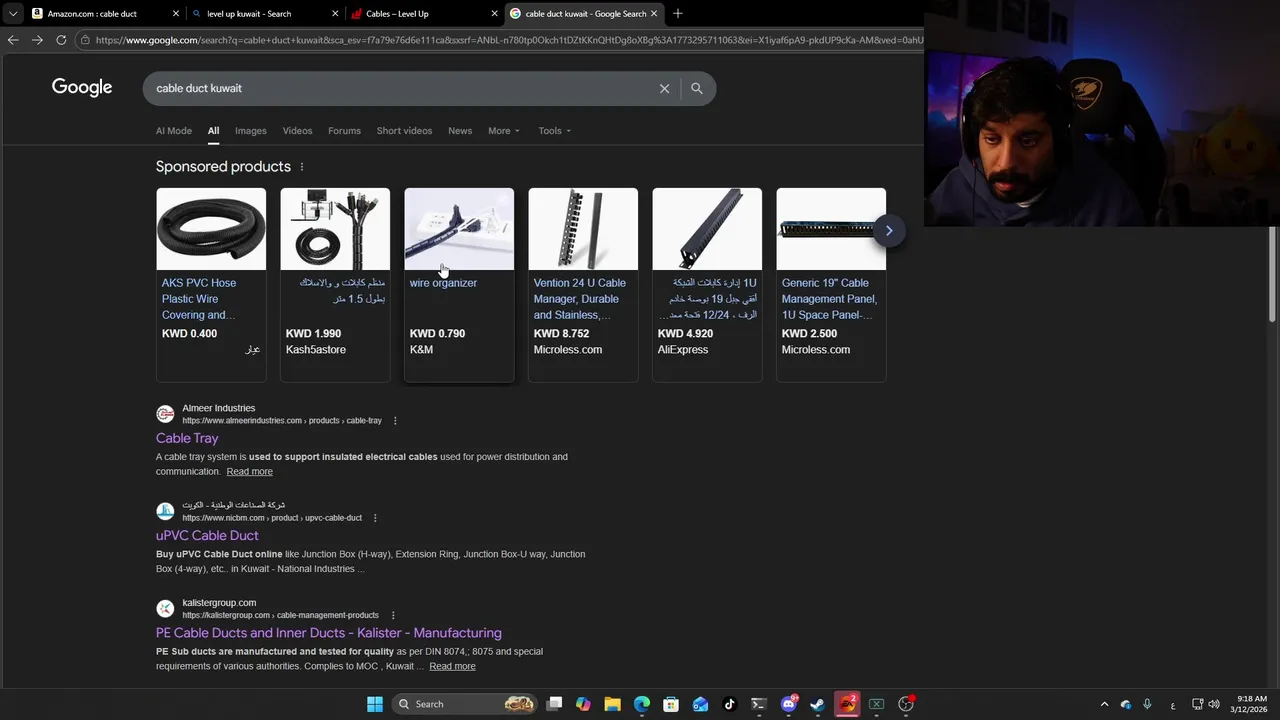
Task: Switch to News results tab
Action: [460, 131]
